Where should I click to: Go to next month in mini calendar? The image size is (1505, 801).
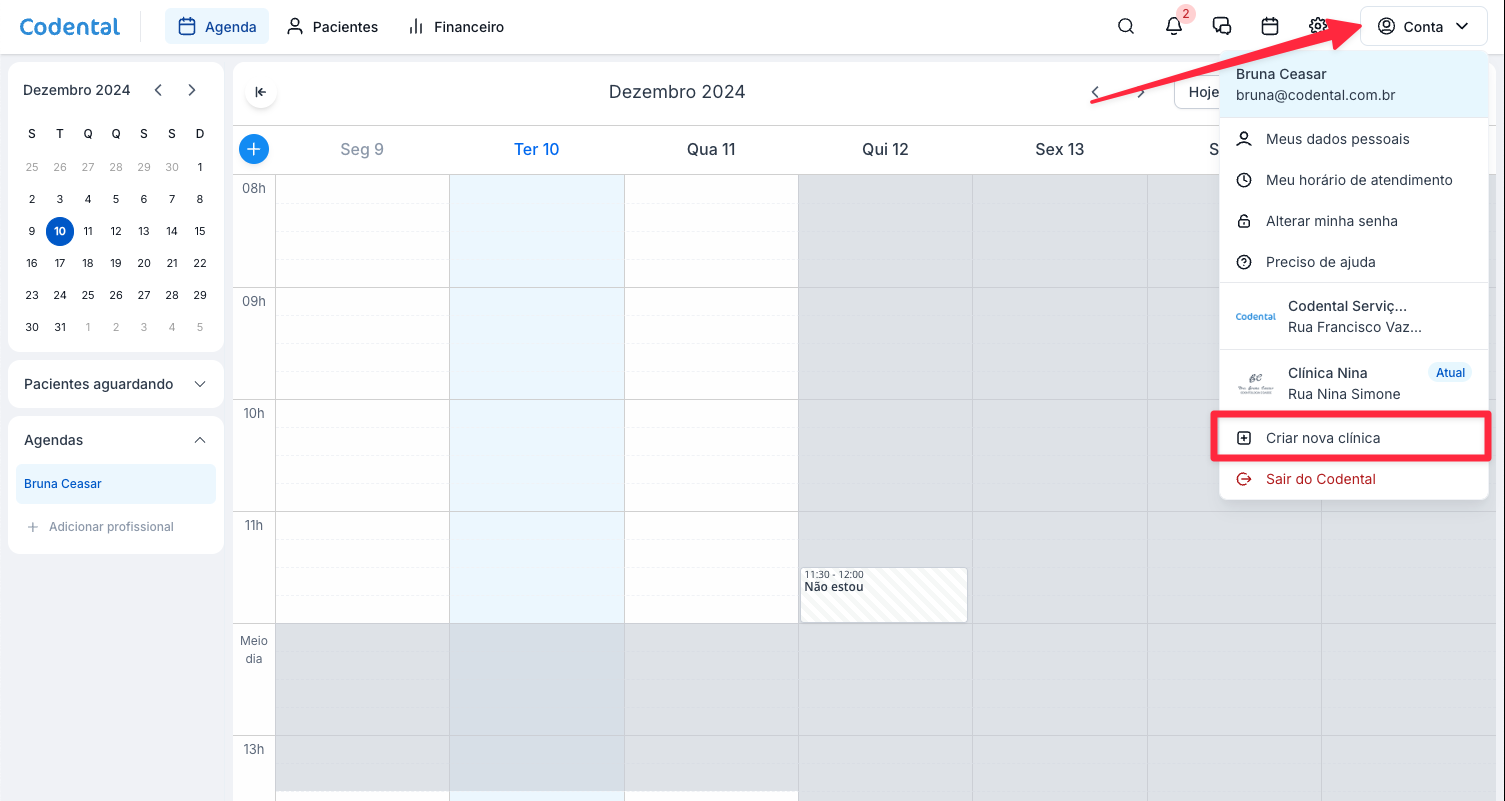(192, 90)
